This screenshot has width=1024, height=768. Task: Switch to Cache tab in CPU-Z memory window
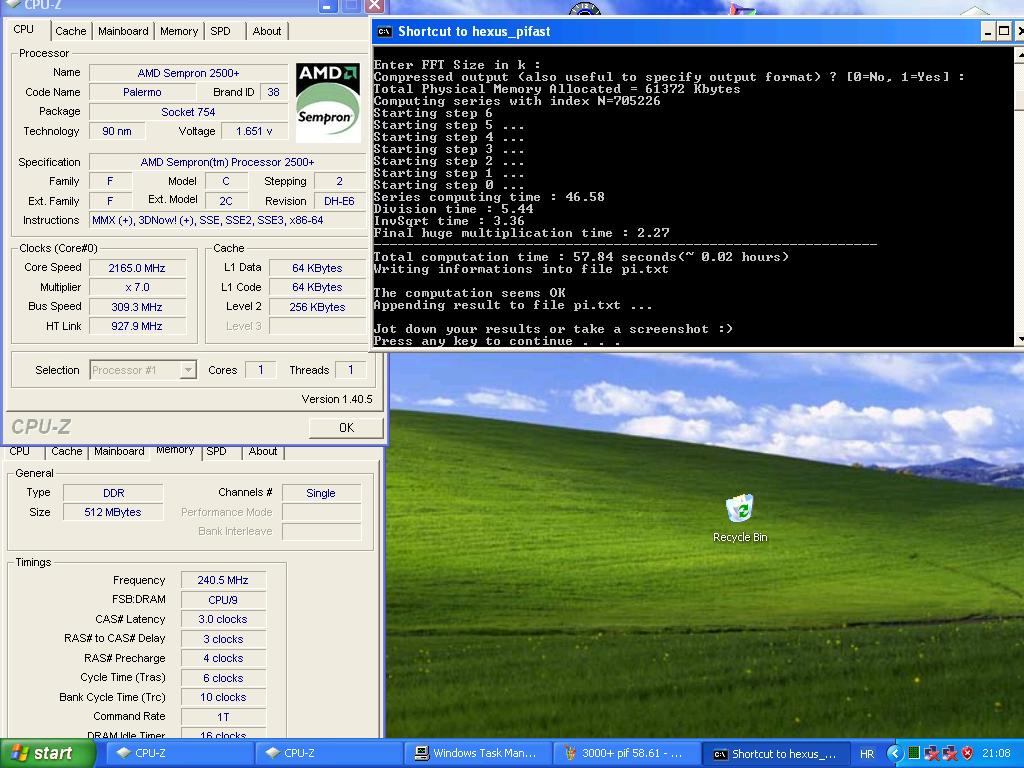point(67,451)
